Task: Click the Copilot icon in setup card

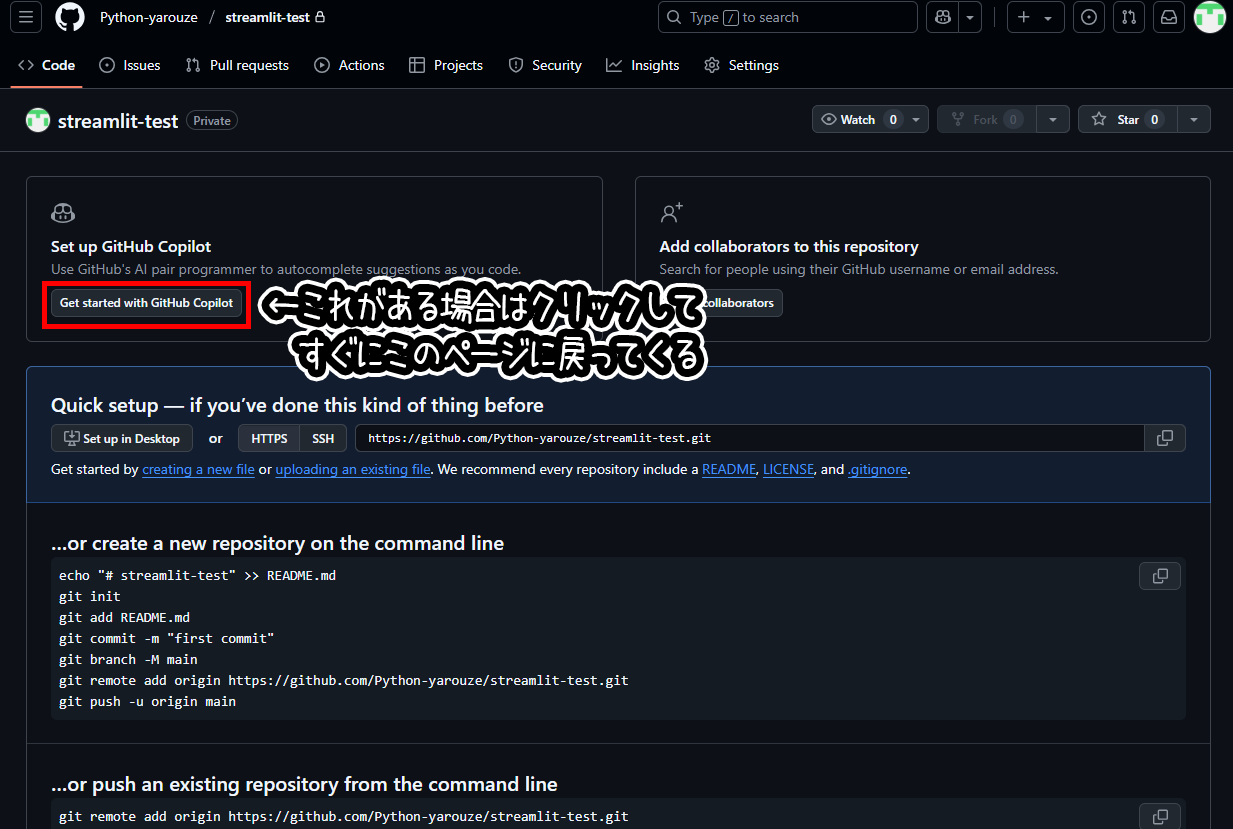Action: pos(62,213)
